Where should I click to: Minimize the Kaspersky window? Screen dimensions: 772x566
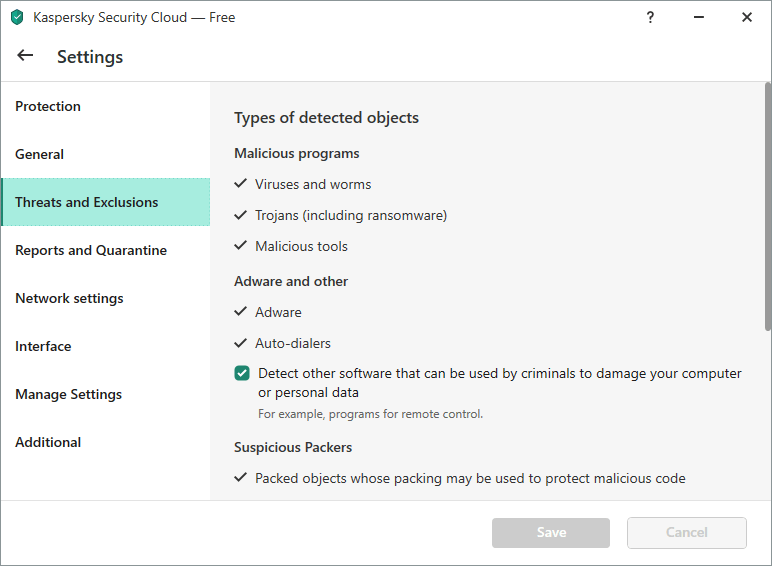[699, 17]
